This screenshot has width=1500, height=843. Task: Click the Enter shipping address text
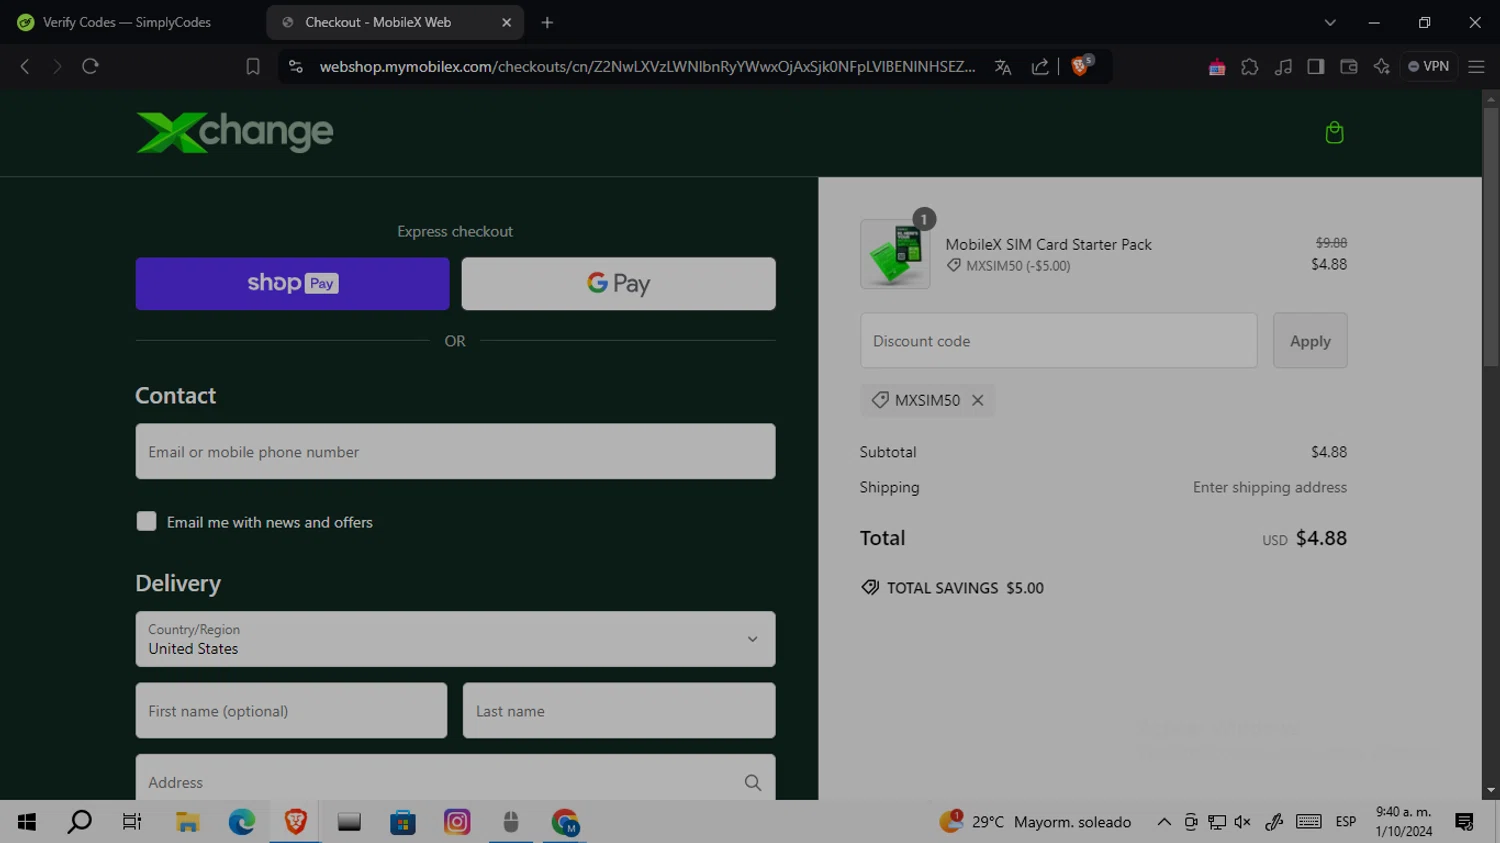pos(1270,487)
